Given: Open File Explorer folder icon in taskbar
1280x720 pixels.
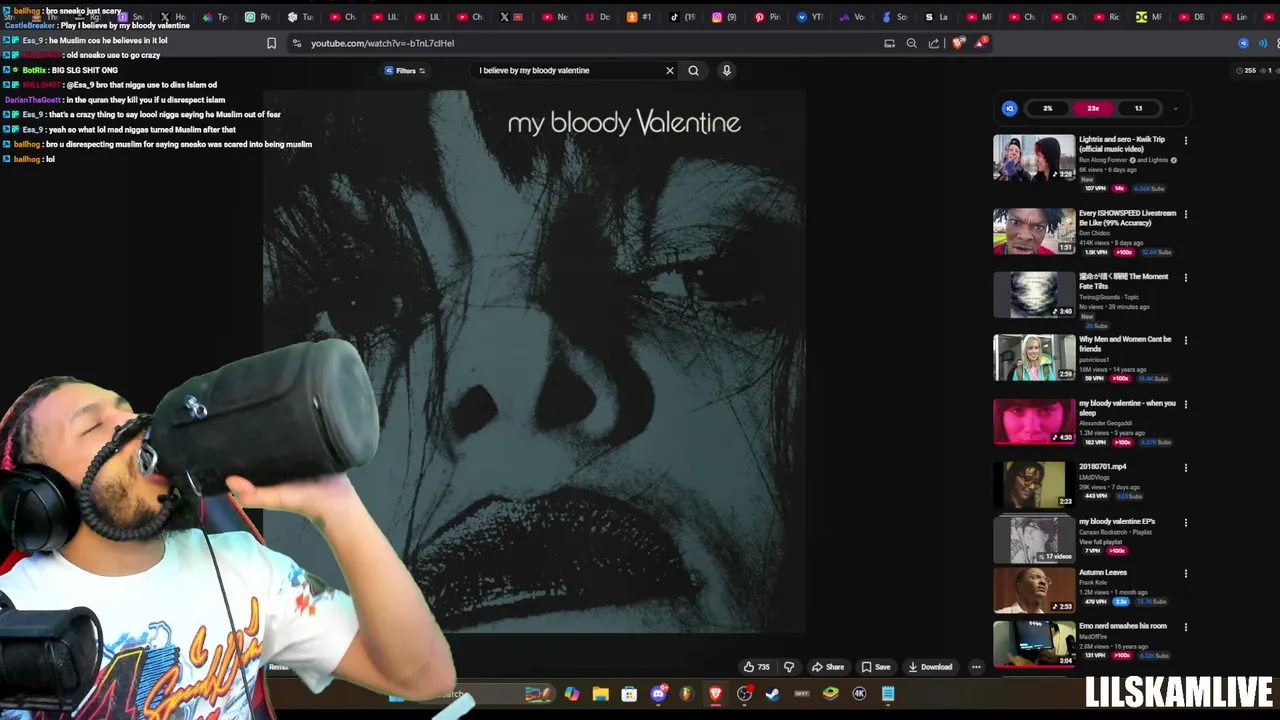Looking at the screenshot, I should (600, 694).
